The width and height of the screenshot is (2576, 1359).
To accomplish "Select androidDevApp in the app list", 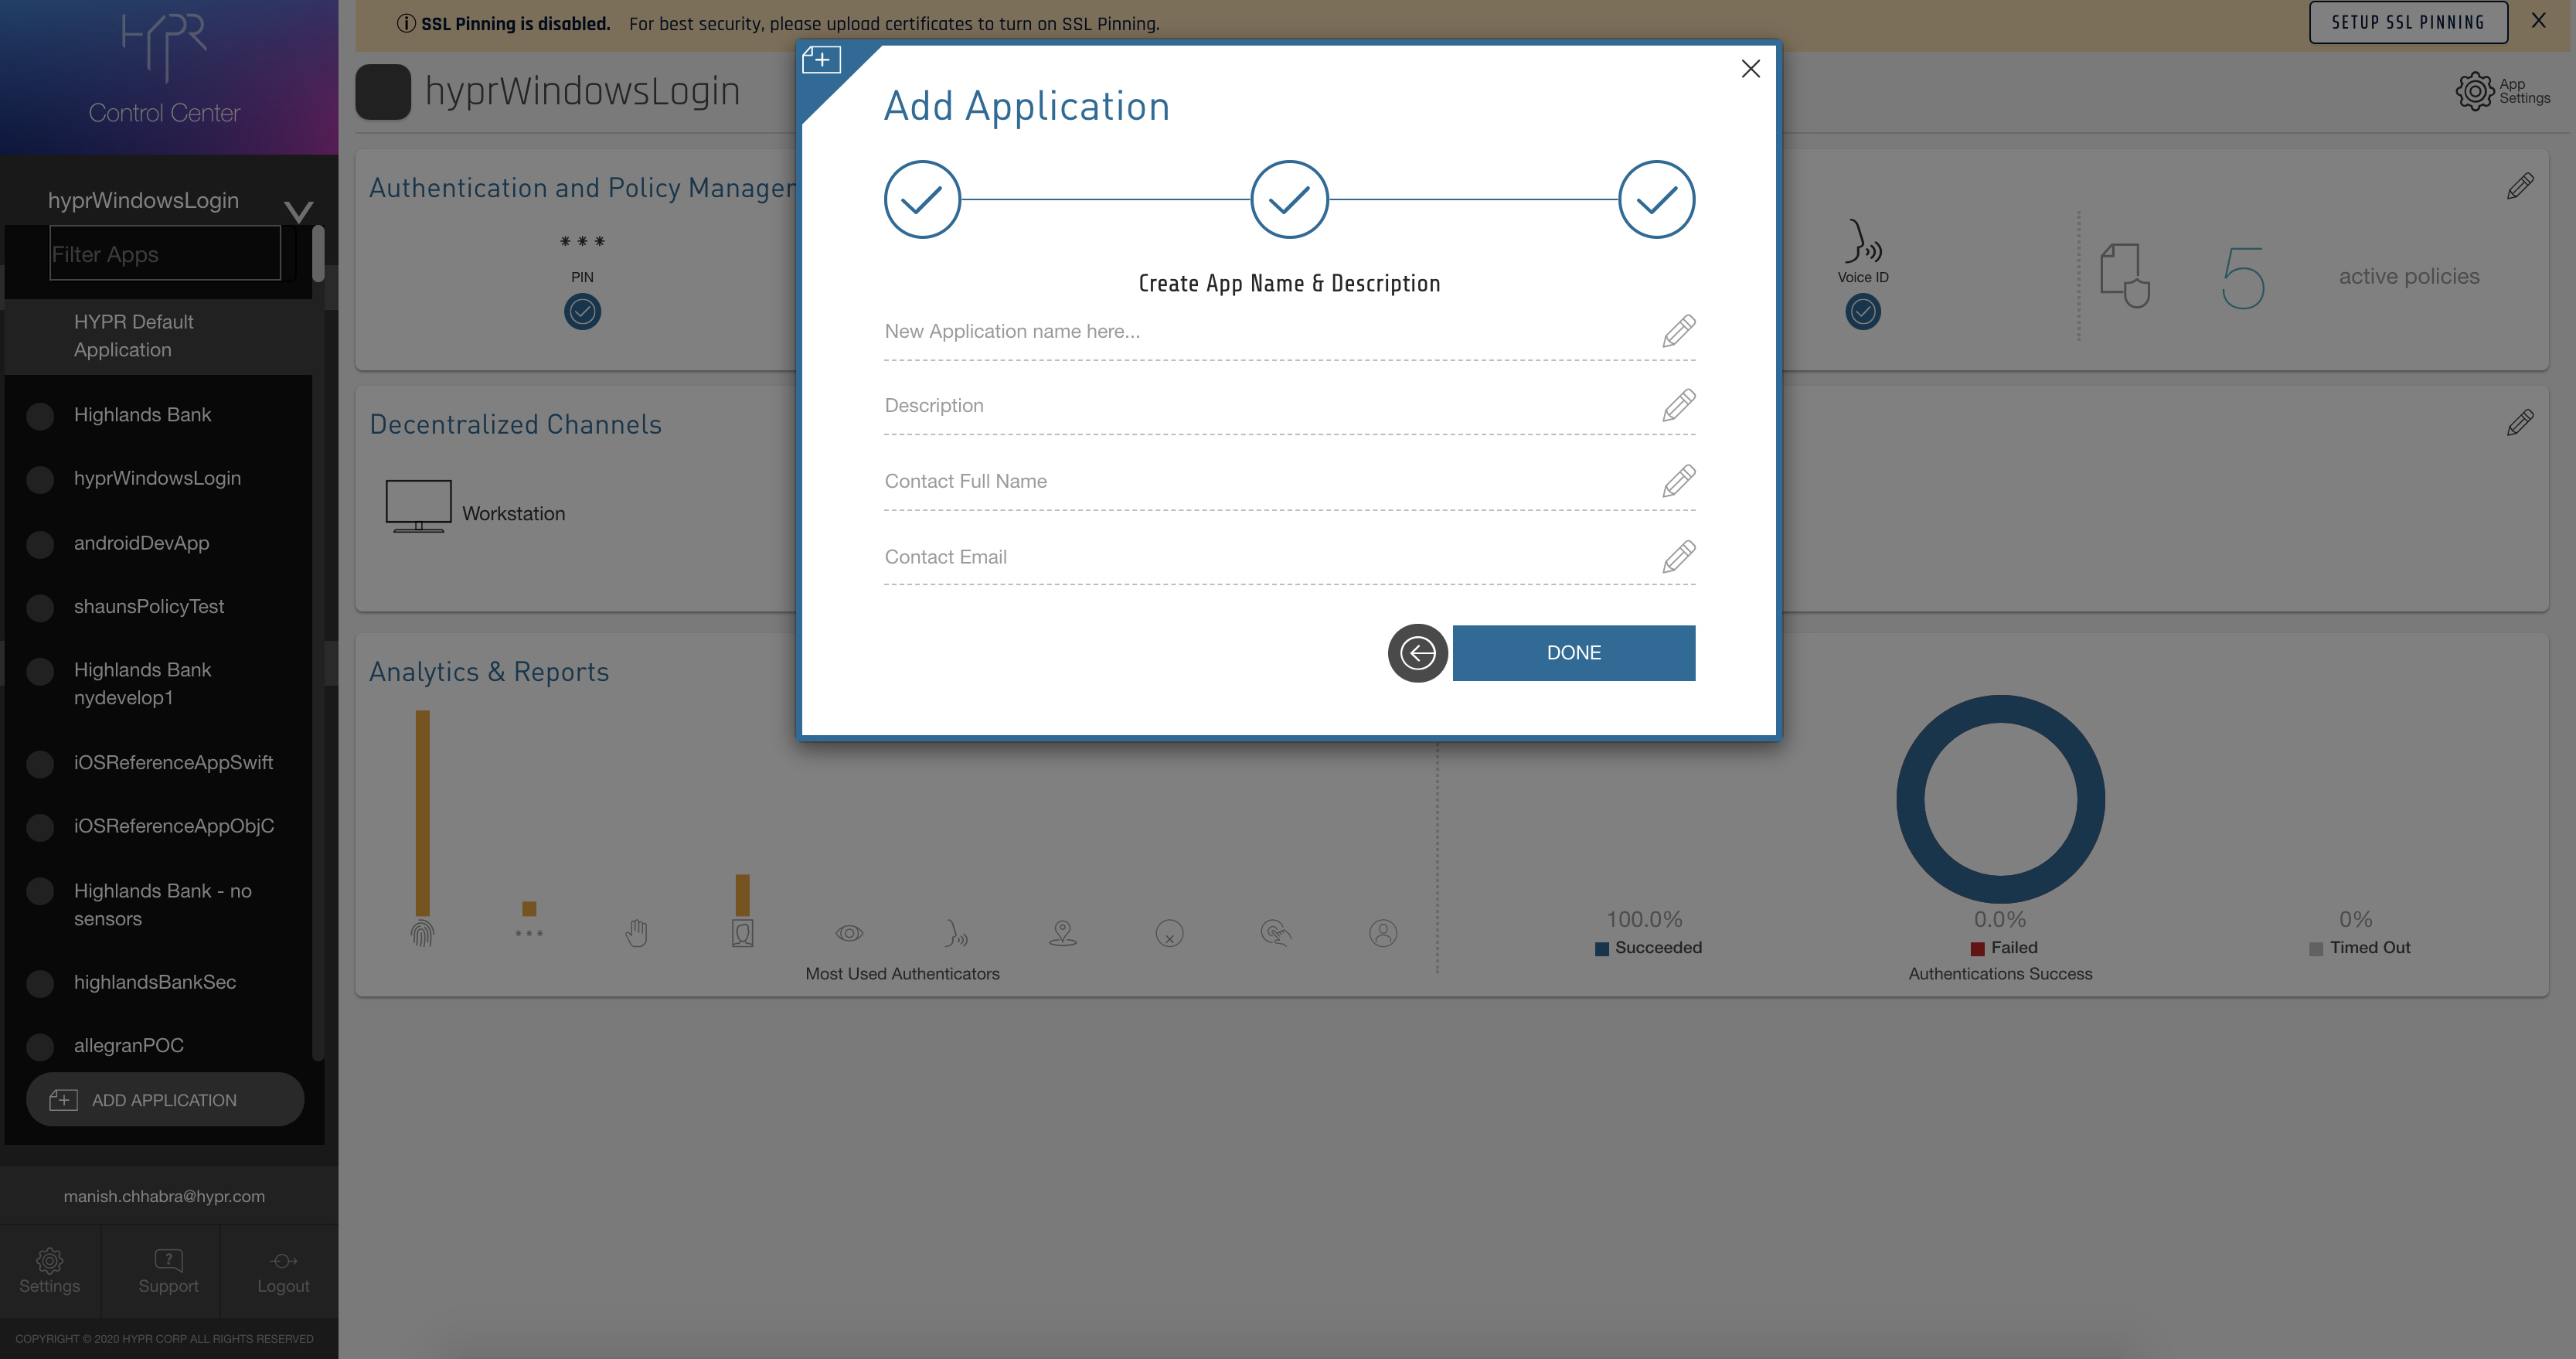I will coord(141,543).
